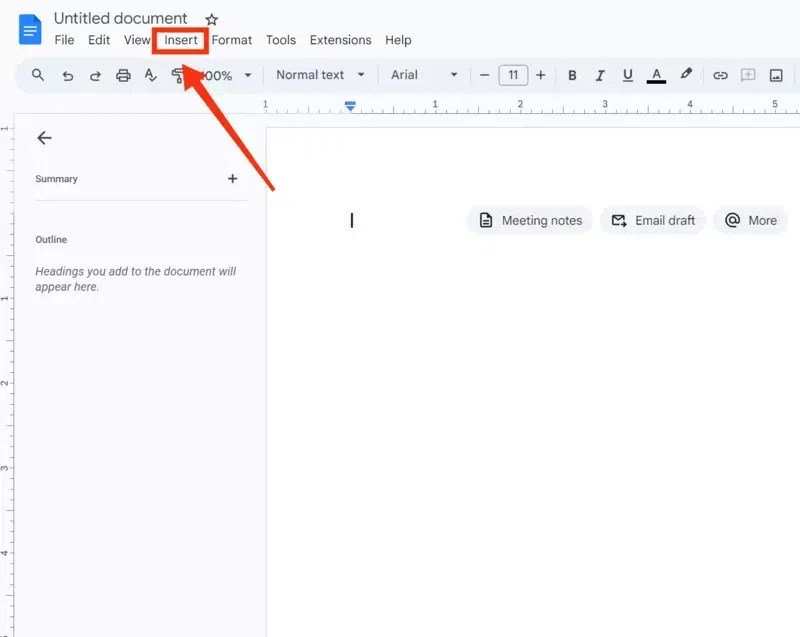The width and height of the screenshot is (800, 637).
Task: Insert a link using the link icon
Action: click(719, 75)
